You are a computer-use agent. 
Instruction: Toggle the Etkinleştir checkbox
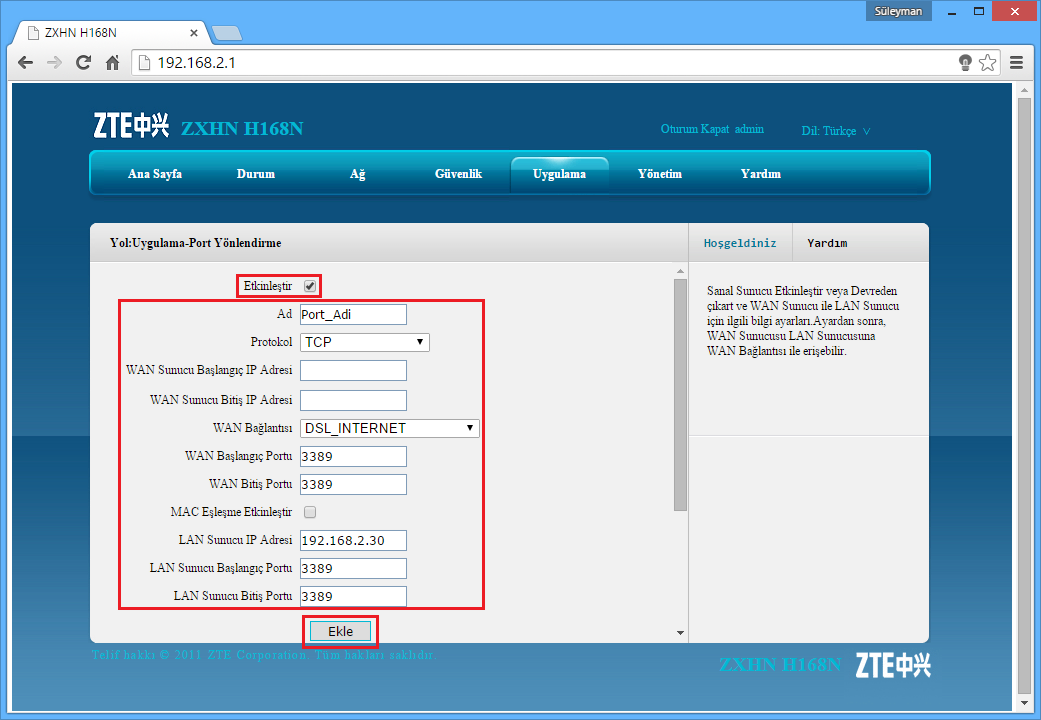click(310, 286)
